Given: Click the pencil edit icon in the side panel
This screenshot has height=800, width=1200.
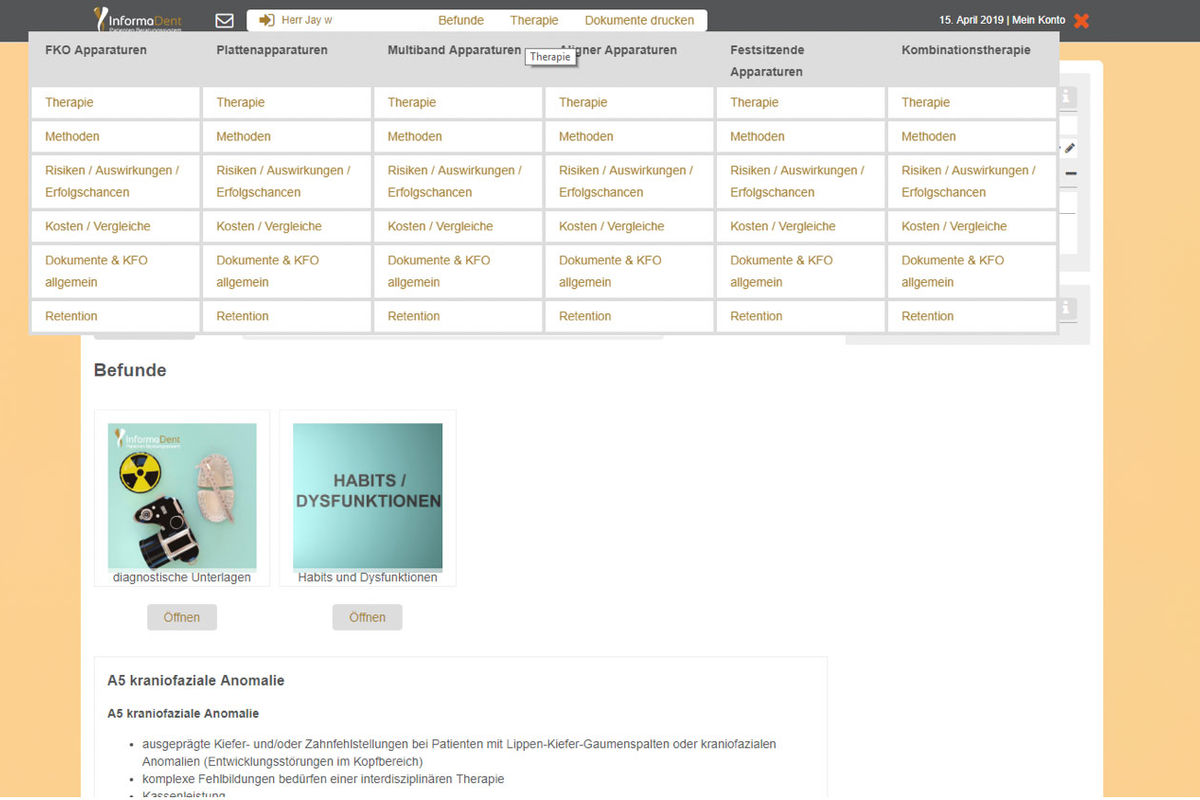Looking at the screenshot, I should tap(1070, 147).
